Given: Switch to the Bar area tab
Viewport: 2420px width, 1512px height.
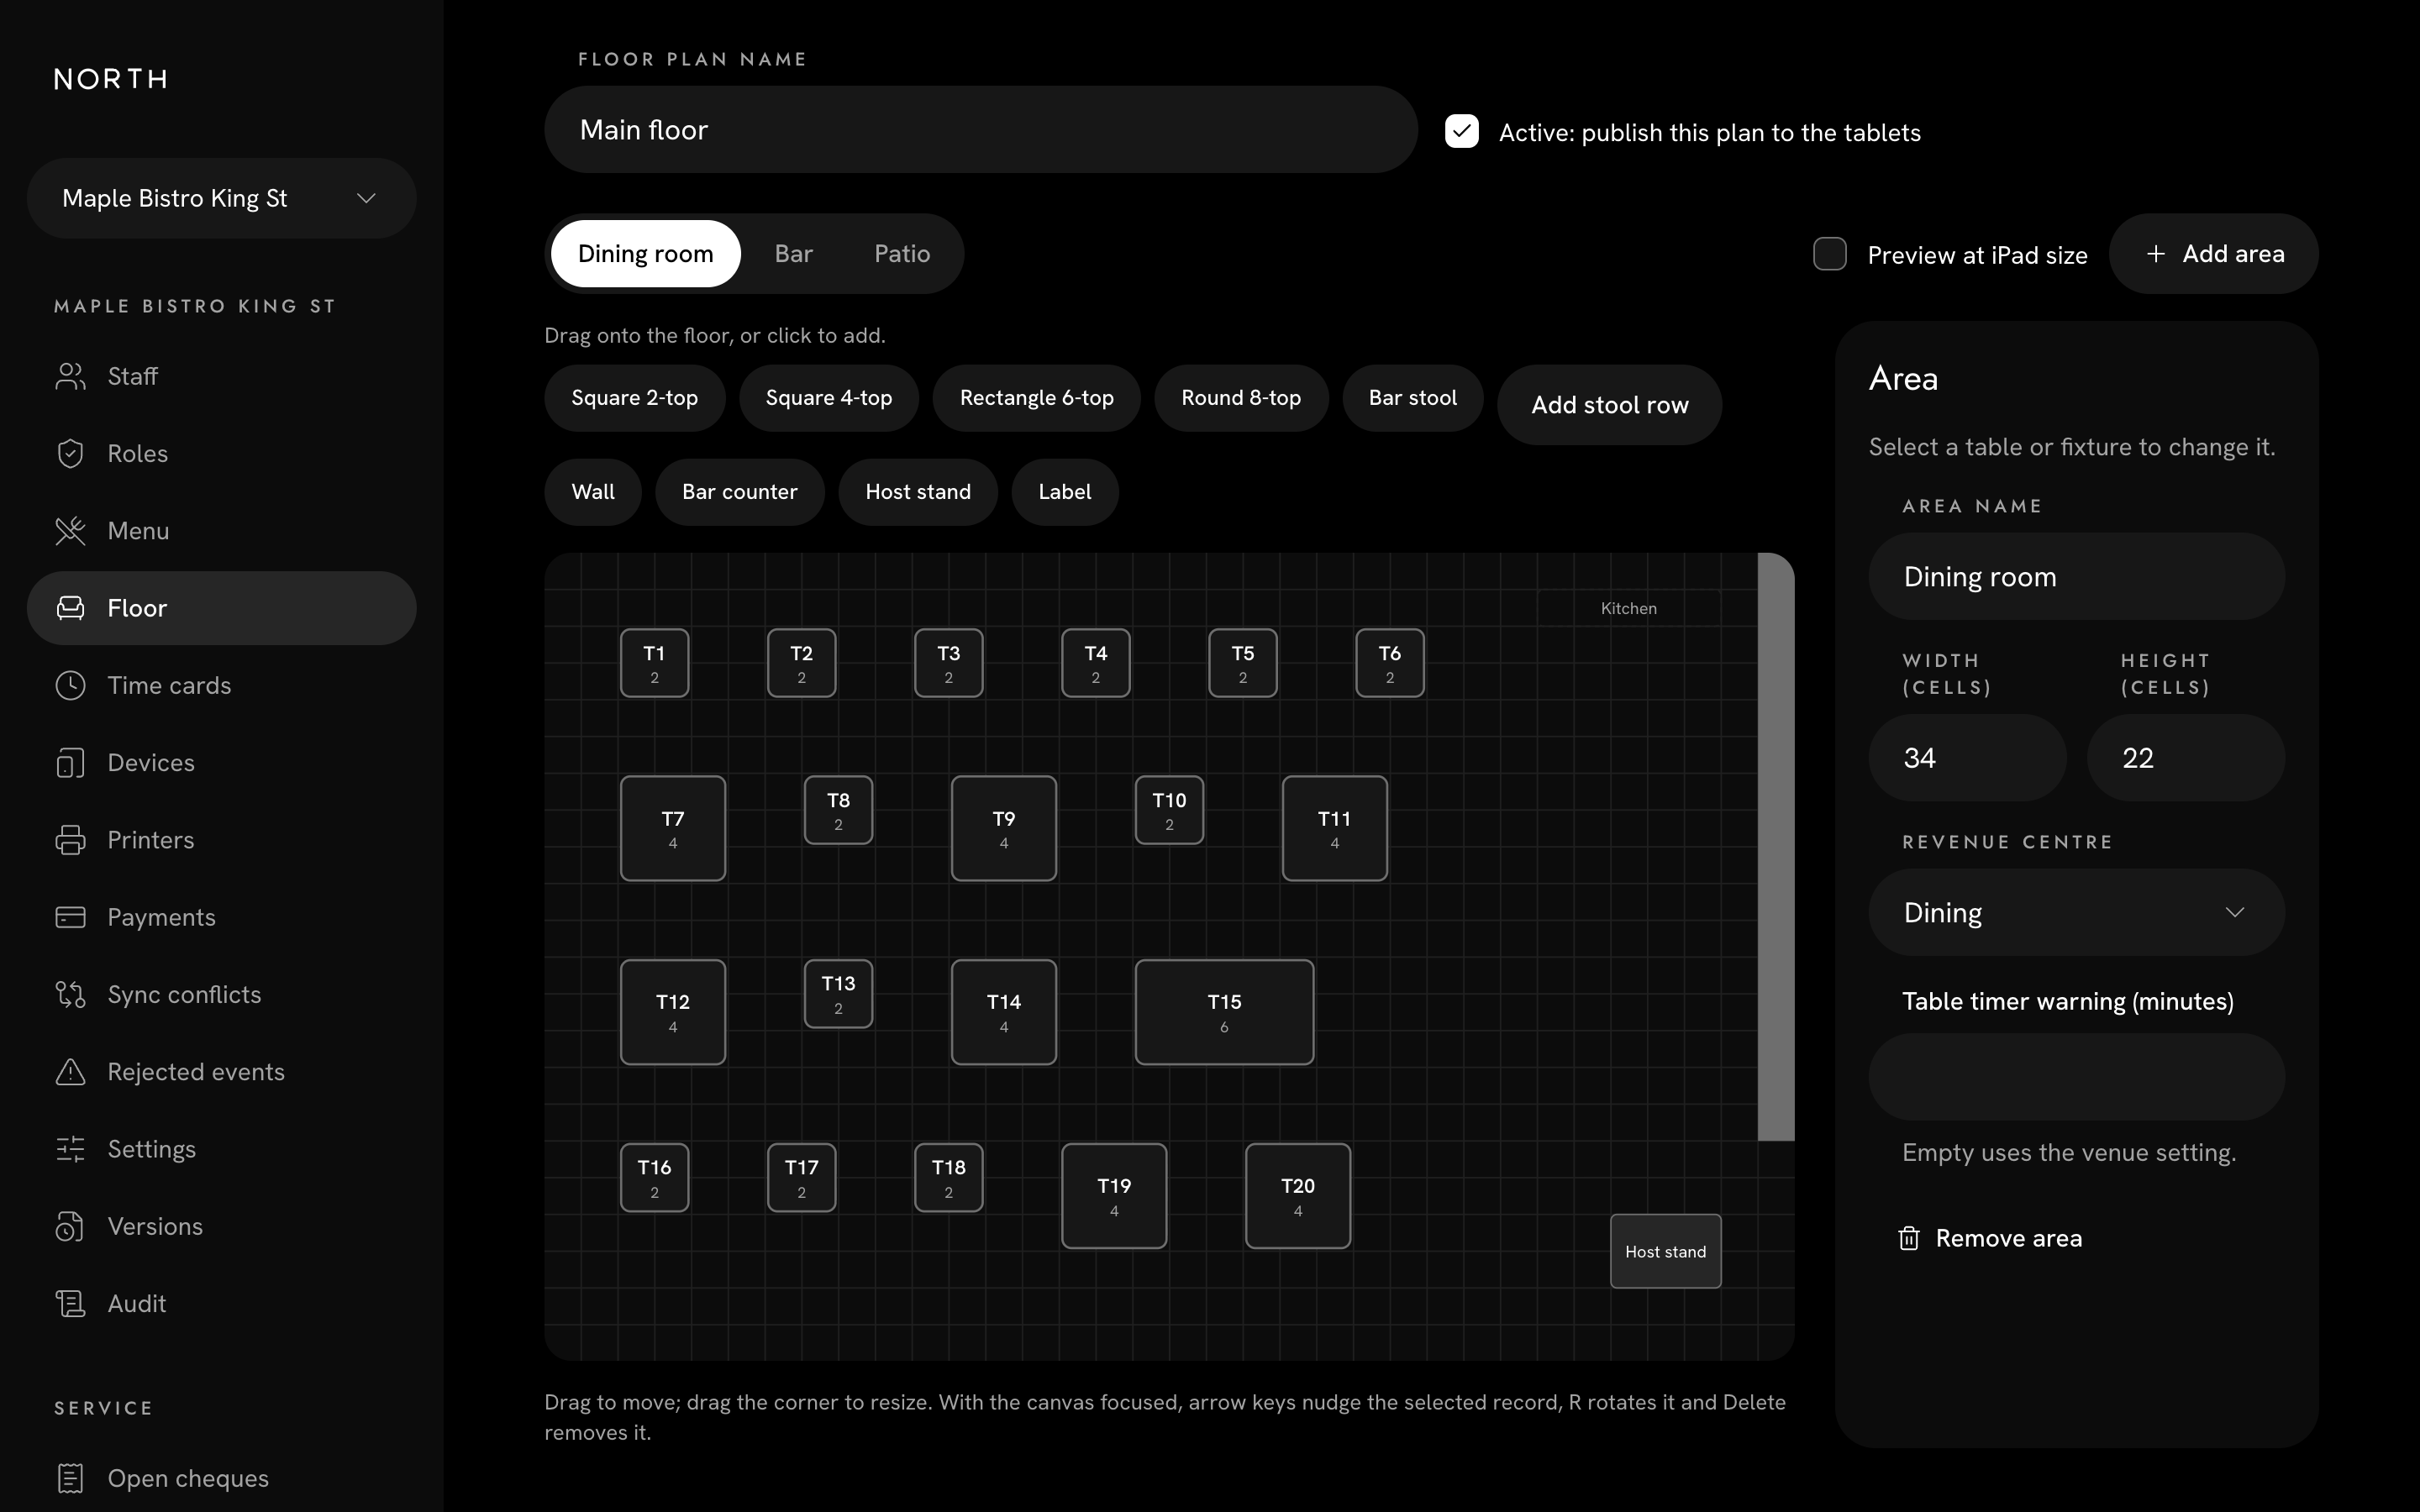Looking at the screenshot, I should [x=793, y=254].
